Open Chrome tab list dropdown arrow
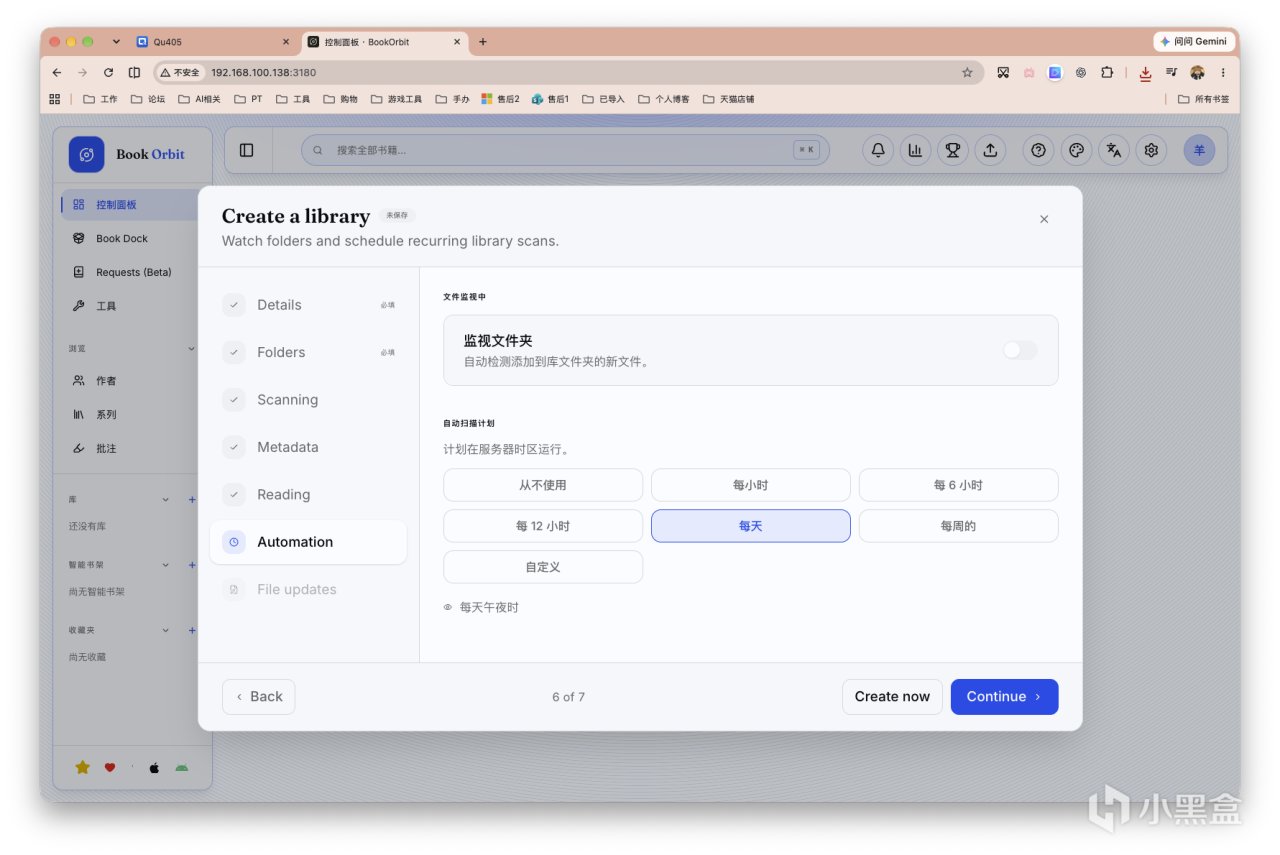1280x855 pixels. [x=116, y=42]
